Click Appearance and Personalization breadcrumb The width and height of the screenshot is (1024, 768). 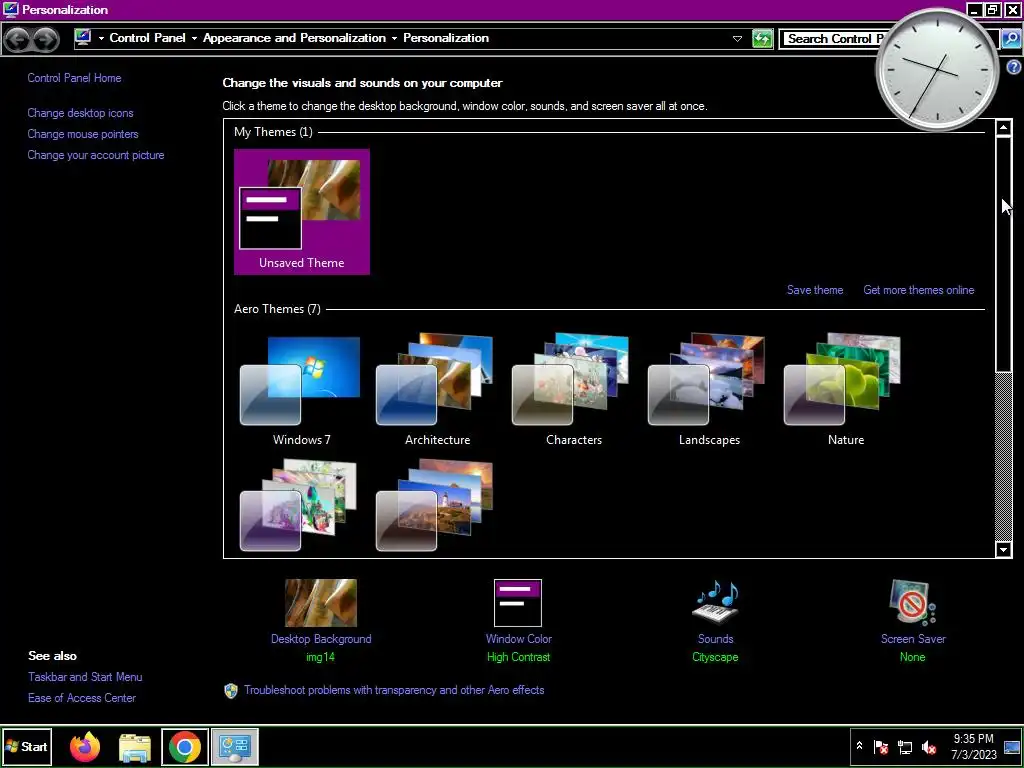tap(295, 38)
